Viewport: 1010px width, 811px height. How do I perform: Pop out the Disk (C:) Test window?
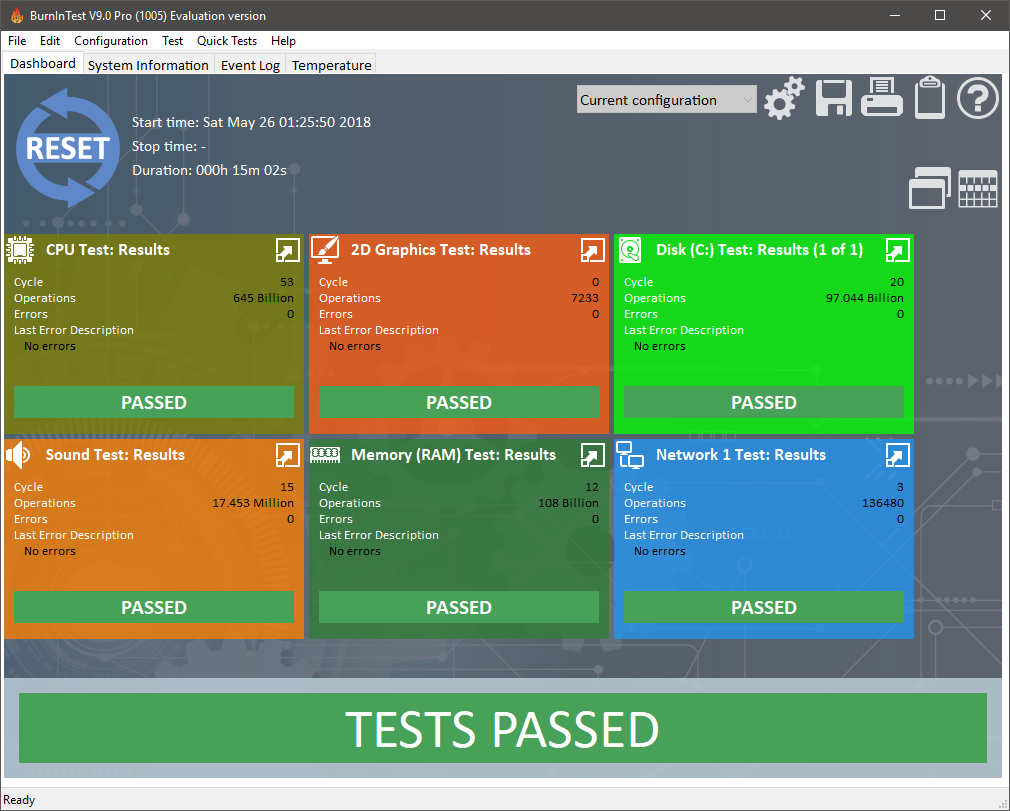click(897, 250)
